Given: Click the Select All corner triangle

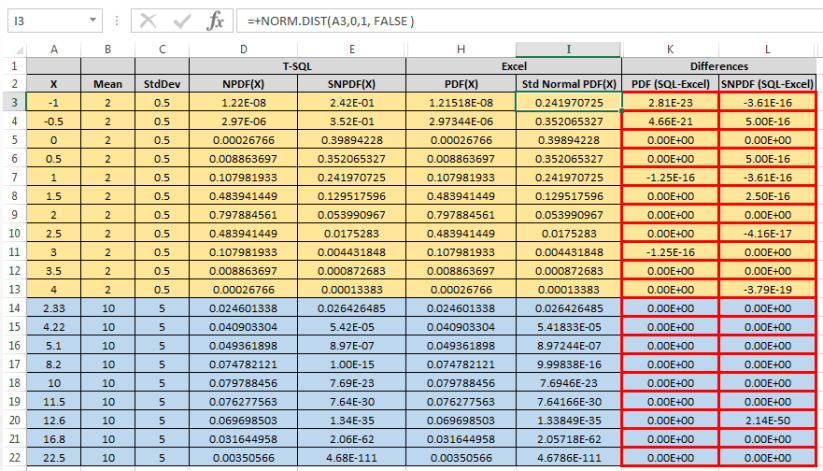Looking at the screenshot, I should (17, 49).
